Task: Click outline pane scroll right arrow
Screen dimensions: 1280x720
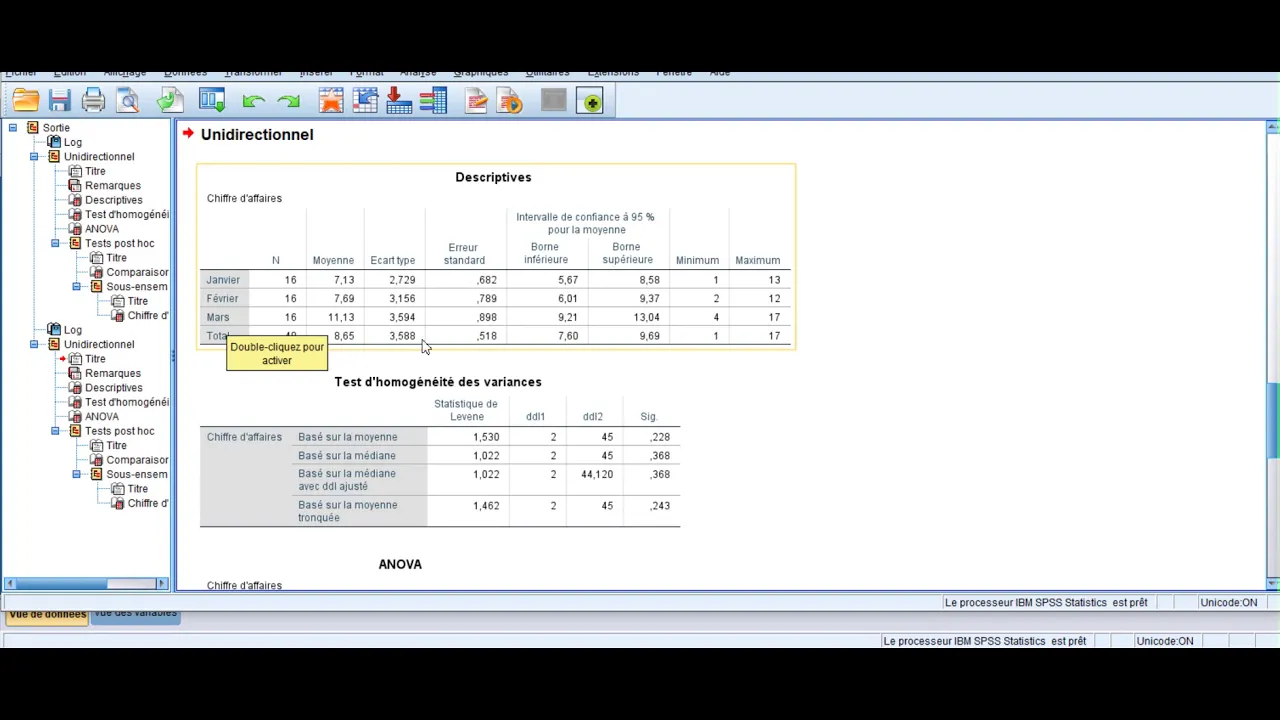Action: 162,583
